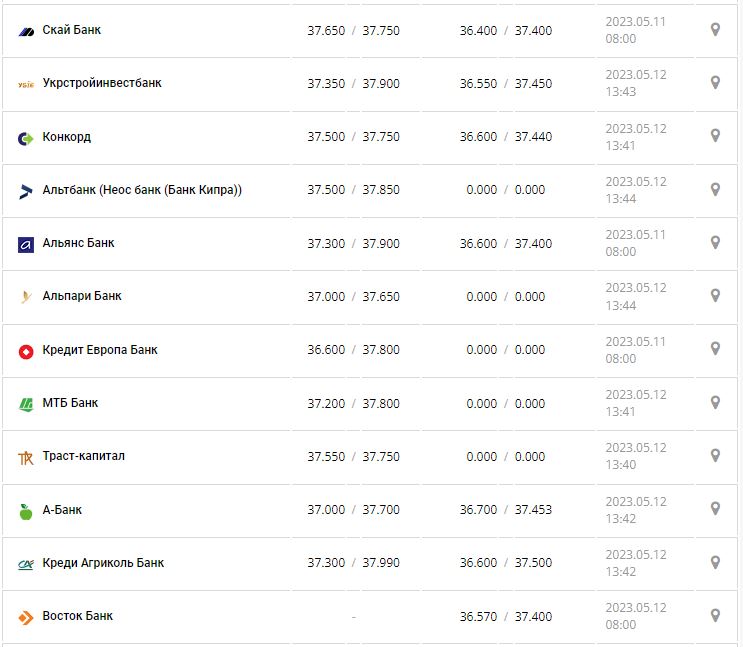
Task: Click Укрстройинвестбанк cash rate 37.350 / 37.900
Action: [353, 84]
